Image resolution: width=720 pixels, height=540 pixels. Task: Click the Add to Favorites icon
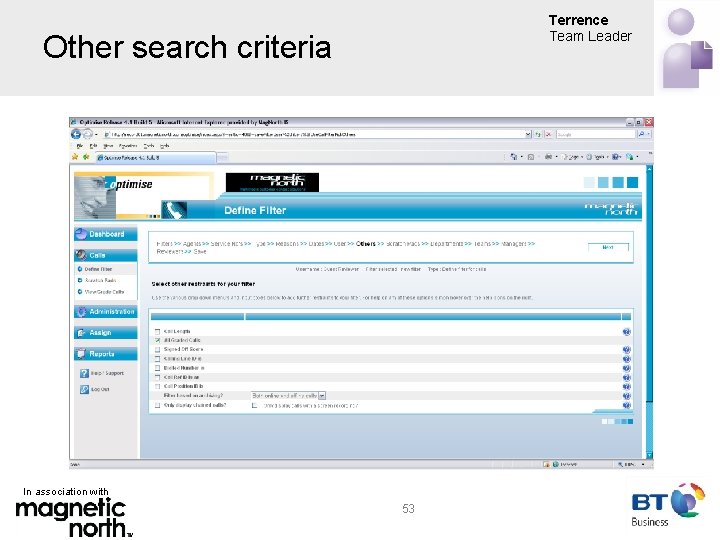click(86, 157)
